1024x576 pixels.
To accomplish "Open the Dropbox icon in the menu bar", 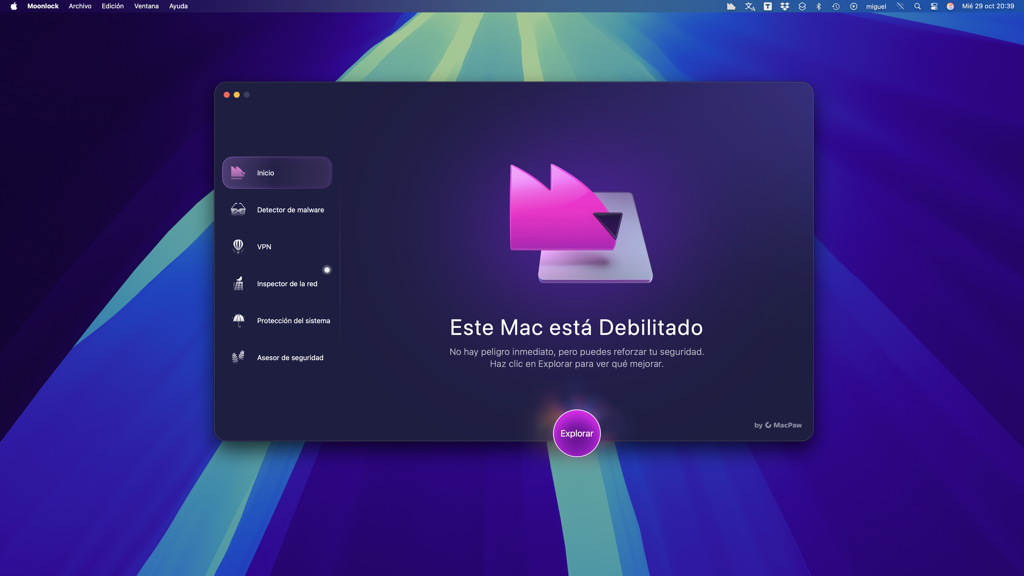I will (x=785, y=6).
